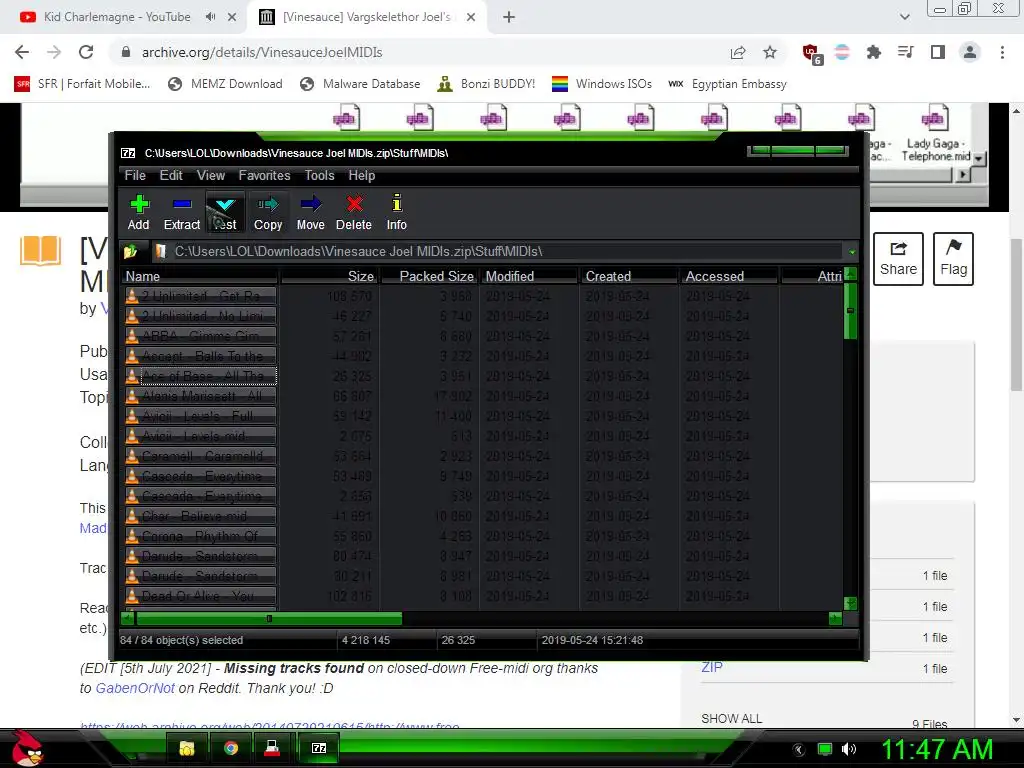
Task: Click the 7-Zip horizontal scrollbar thumb
Action: point(268,618)
